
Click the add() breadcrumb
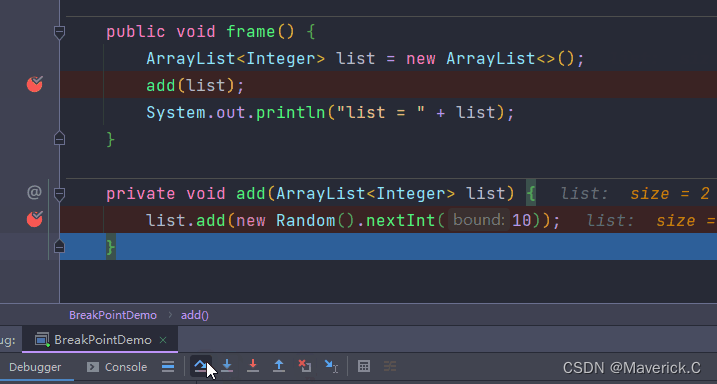pos(195,315)
